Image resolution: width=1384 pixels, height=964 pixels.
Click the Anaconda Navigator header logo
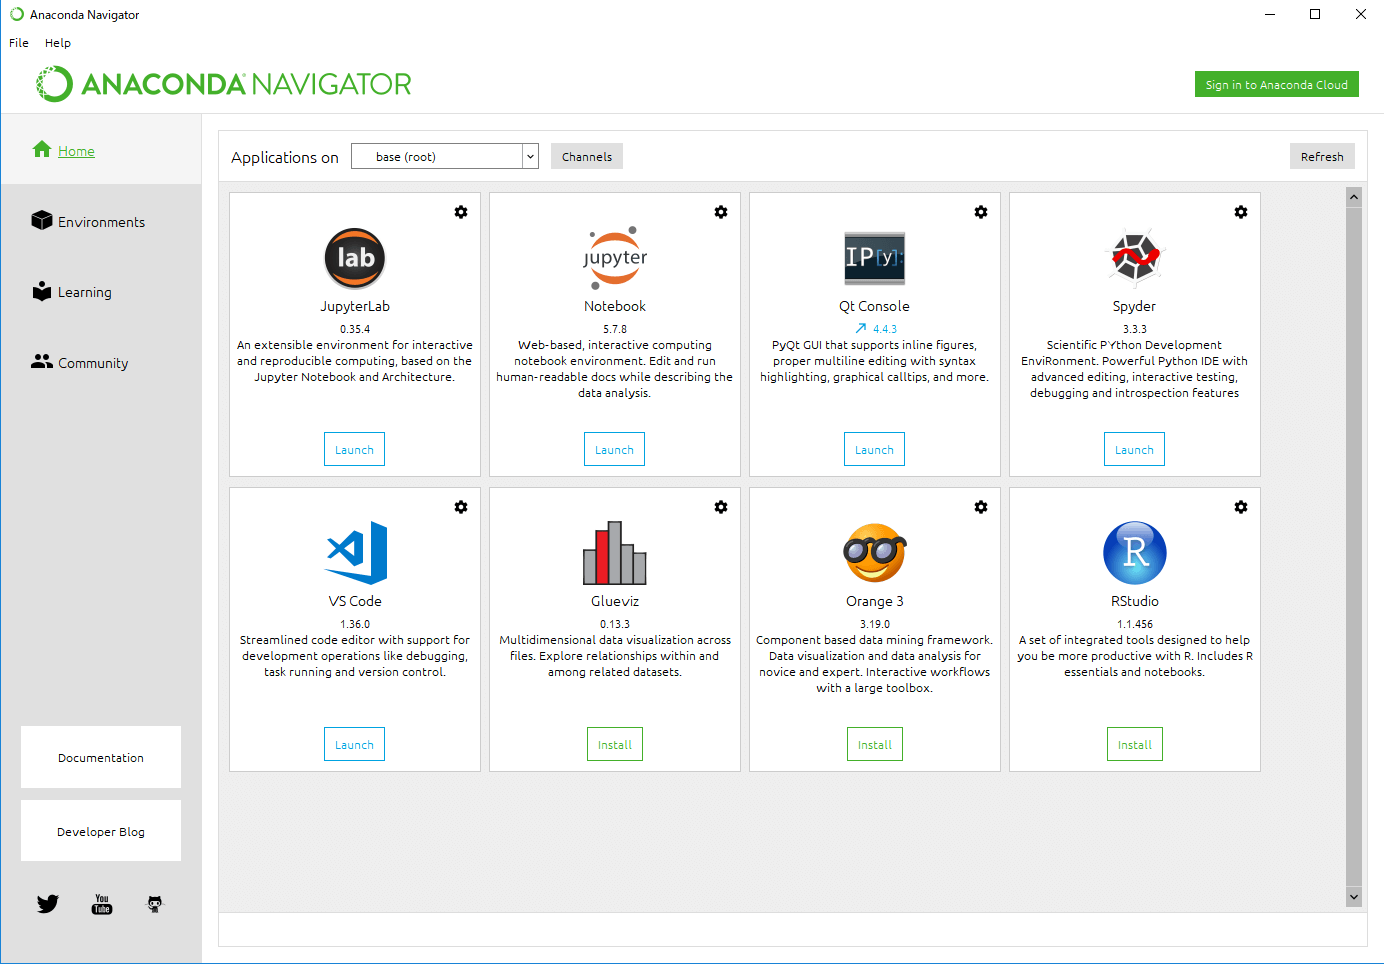click(x=224, y=84)
